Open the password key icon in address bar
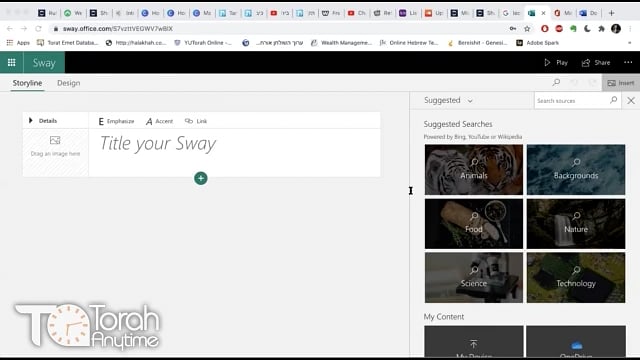 click(513, 29)
